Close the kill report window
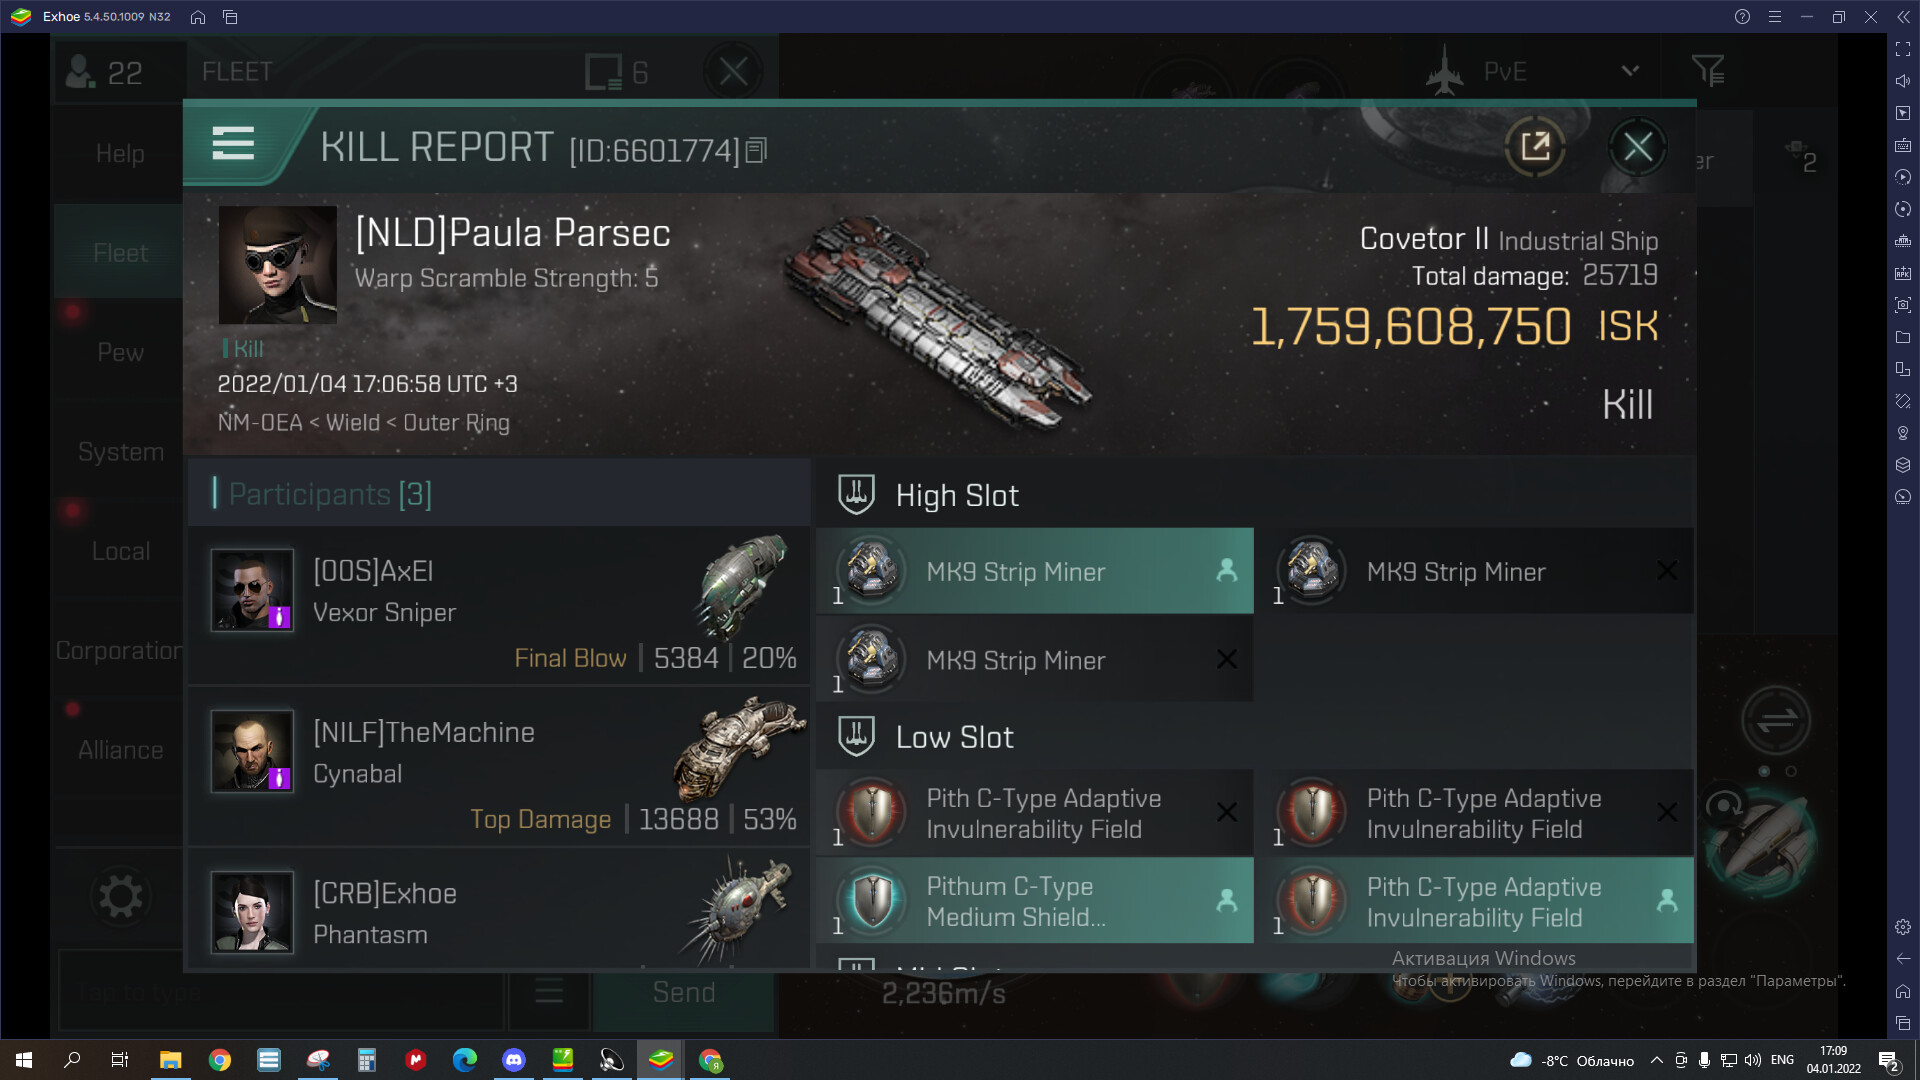The width and height of the screenshot is (1920, 1080). 1637,147
